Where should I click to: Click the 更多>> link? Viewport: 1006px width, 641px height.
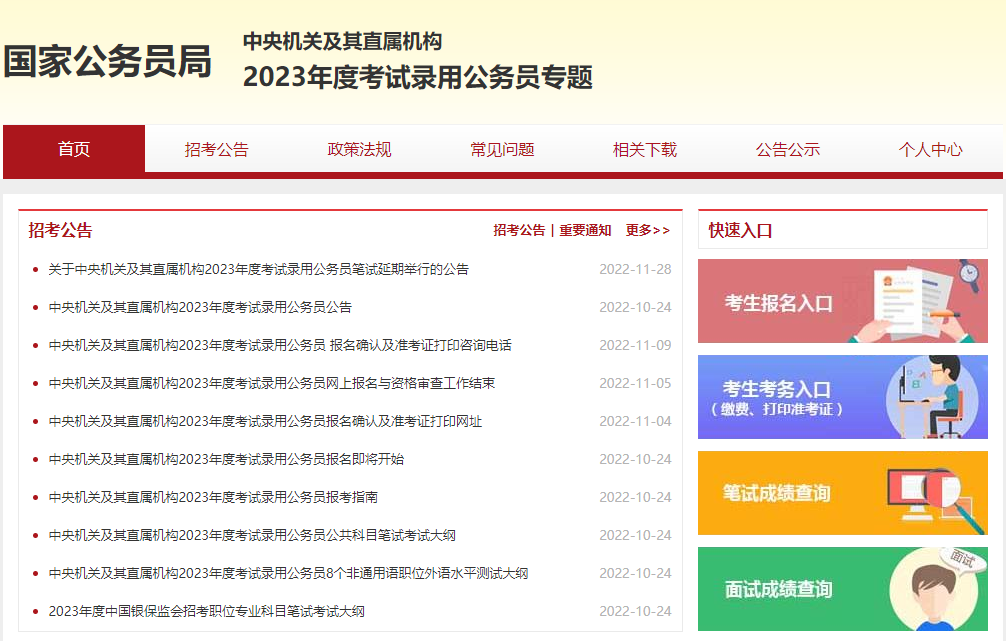pyautogui.click(x=647, y=230)
